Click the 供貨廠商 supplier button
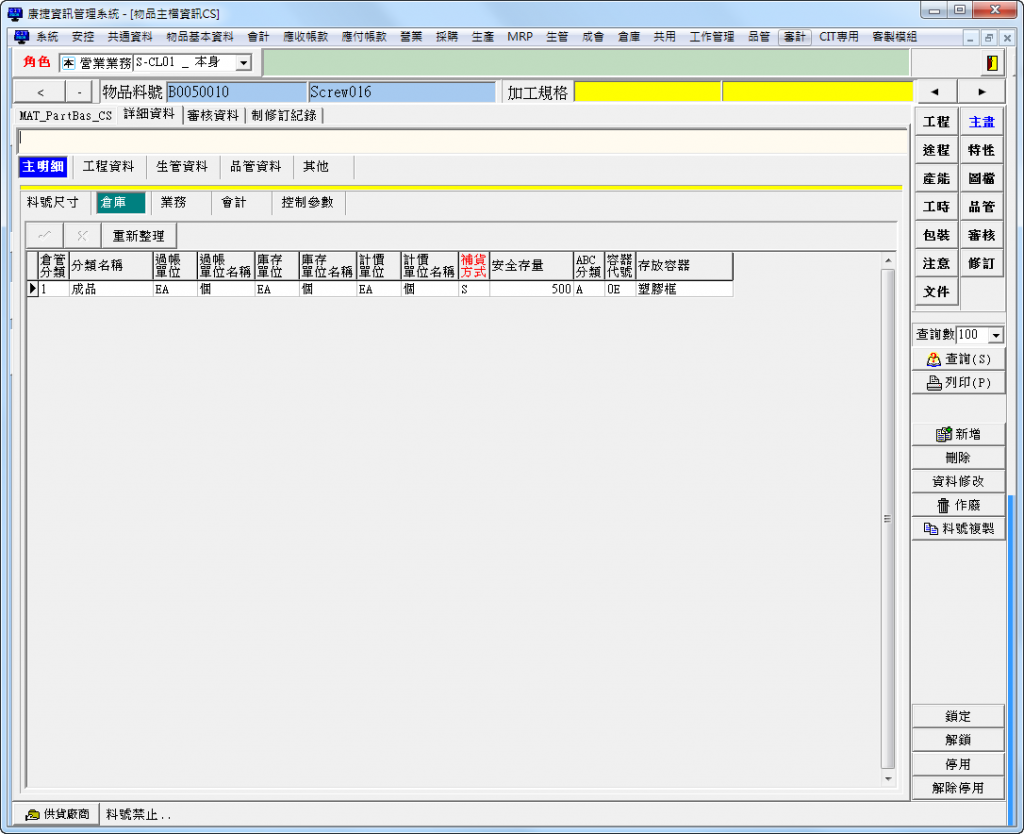 (56, 814)
